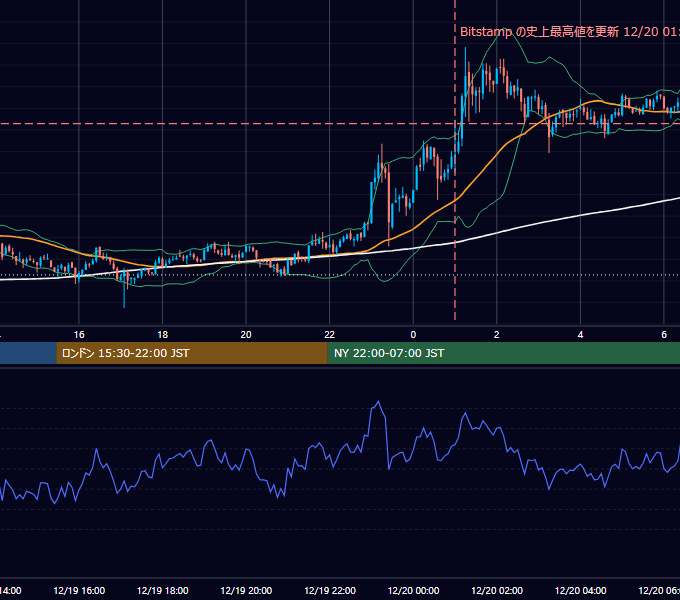
Task: Click the 4 hour axis label
Action: [x=580, y=335]
